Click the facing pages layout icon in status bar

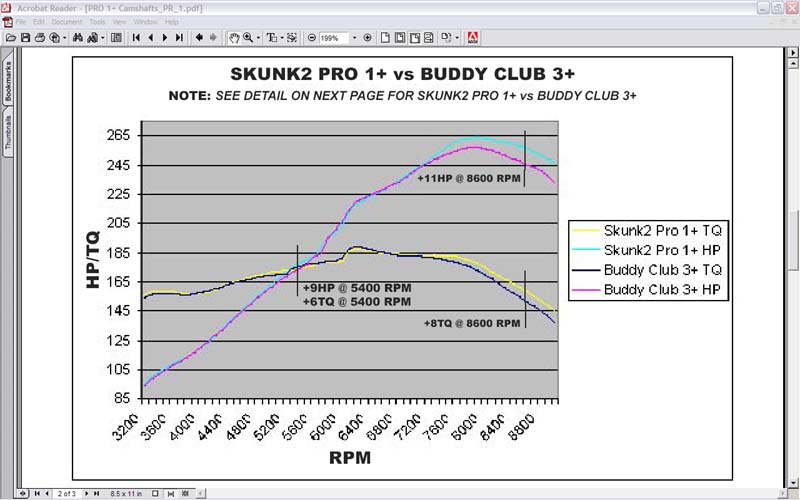[186, 493]
